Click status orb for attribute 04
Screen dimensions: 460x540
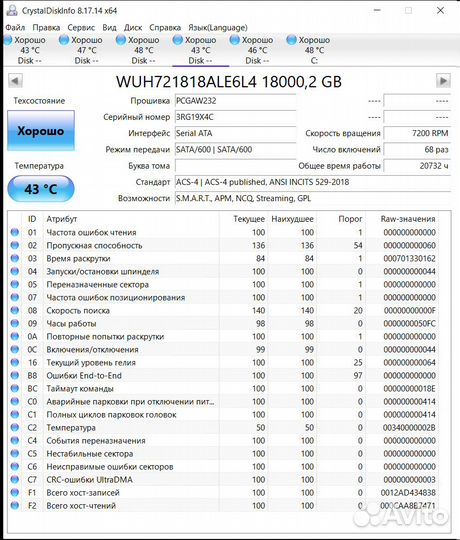pos(15,271)
